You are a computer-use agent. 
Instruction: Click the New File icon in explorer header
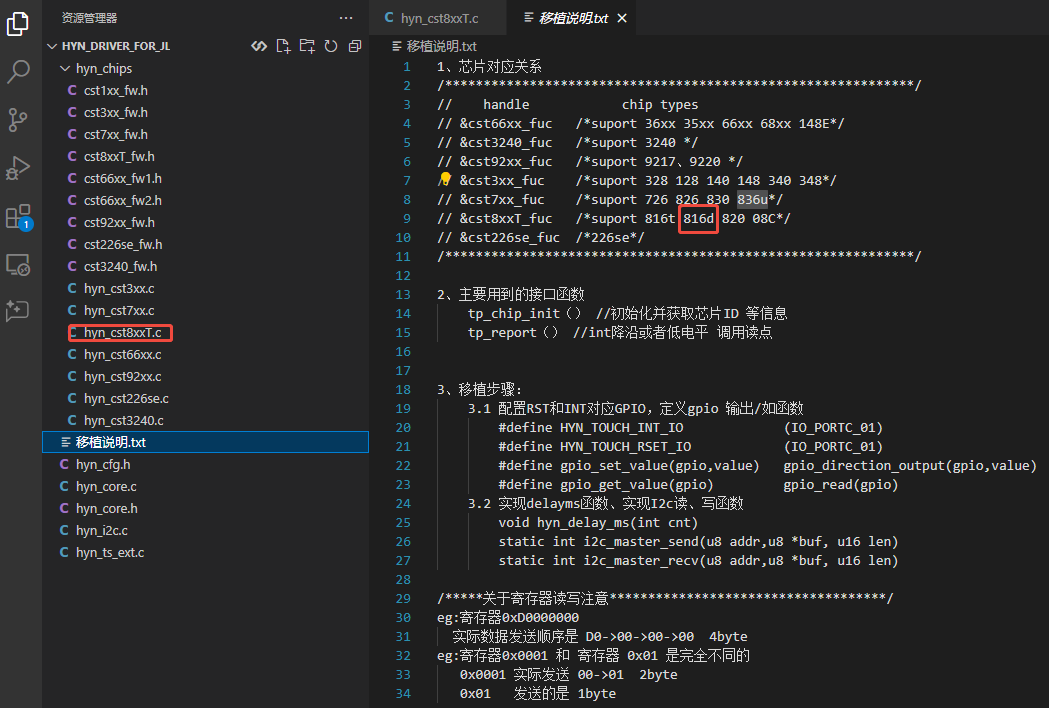[283, 46]
